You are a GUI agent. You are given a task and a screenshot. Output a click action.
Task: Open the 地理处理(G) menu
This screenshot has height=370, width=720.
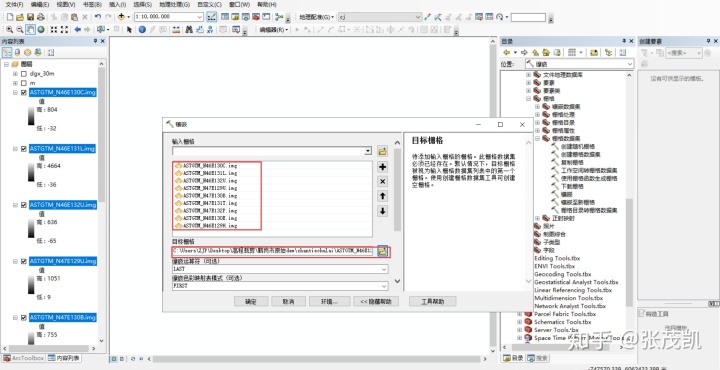[x=174, y=4]
